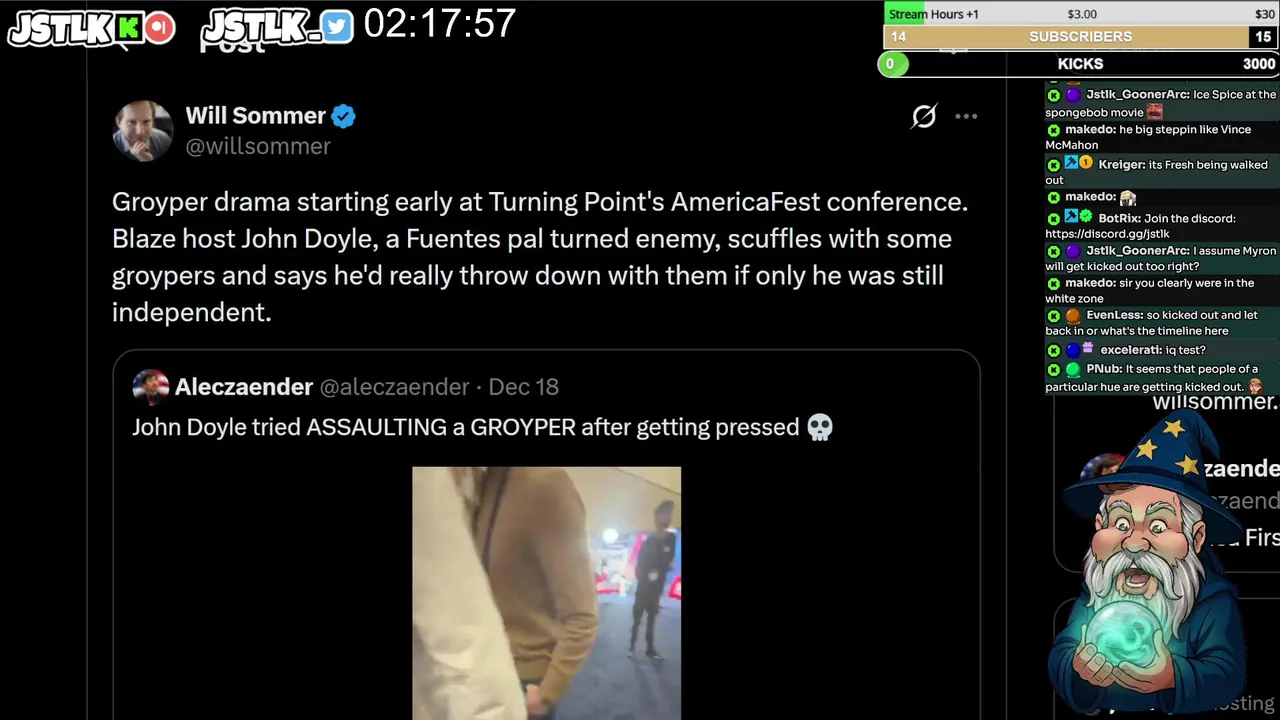Click the Grok icon on the post
1280x720 pixels.
pos(924,116)
